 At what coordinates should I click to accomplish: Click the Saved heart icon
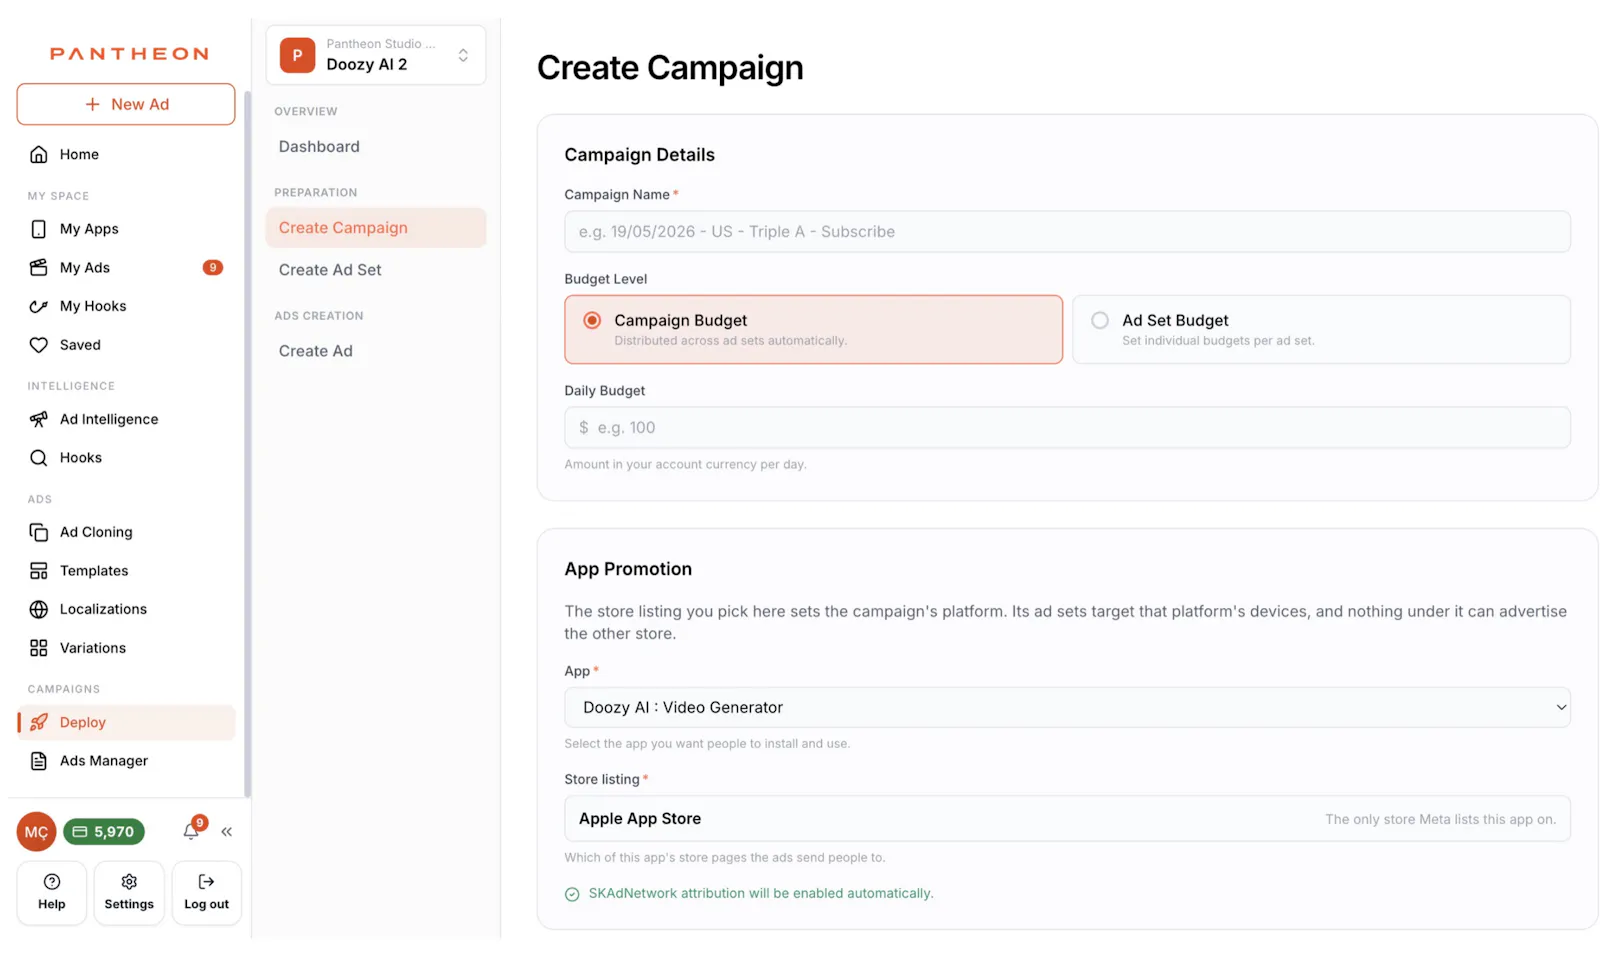coord(38,345)
